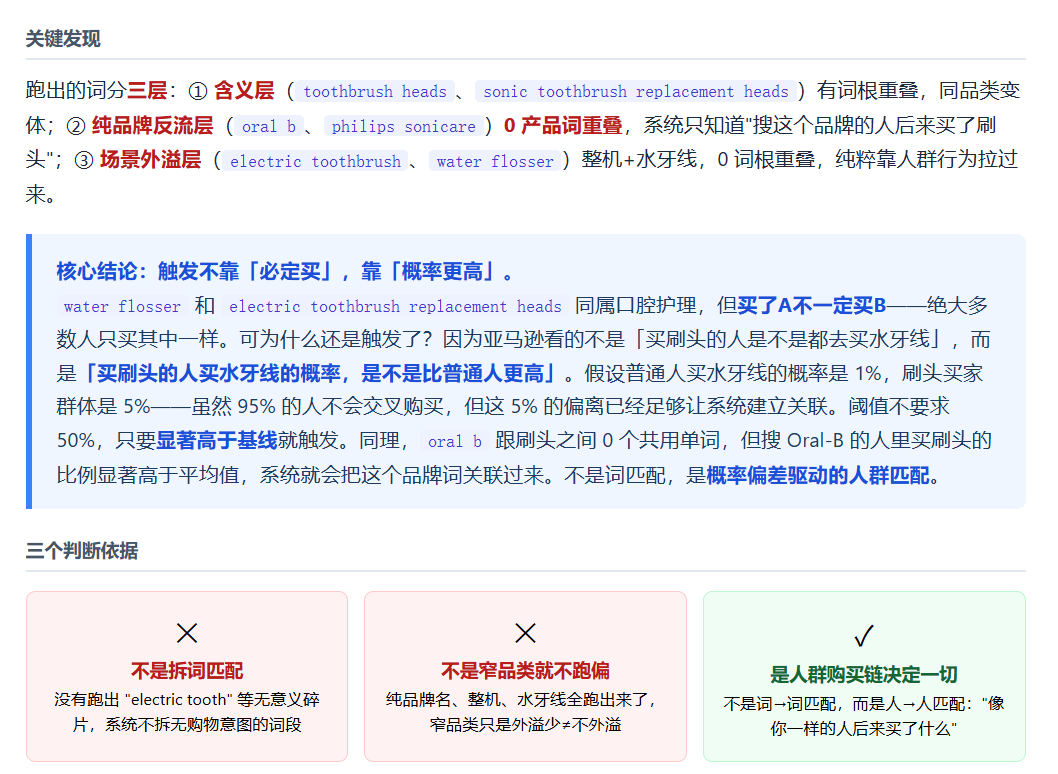
Task: Click the 'water flosser' tag in 场景外溢层
Action: (x=495, y=161)
